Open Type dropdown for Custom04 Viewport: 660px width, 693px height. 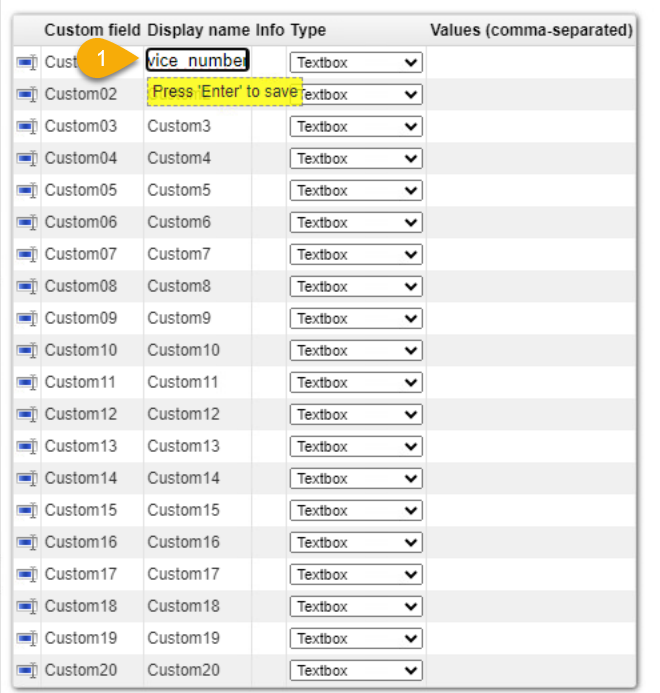tap(356, 158)
